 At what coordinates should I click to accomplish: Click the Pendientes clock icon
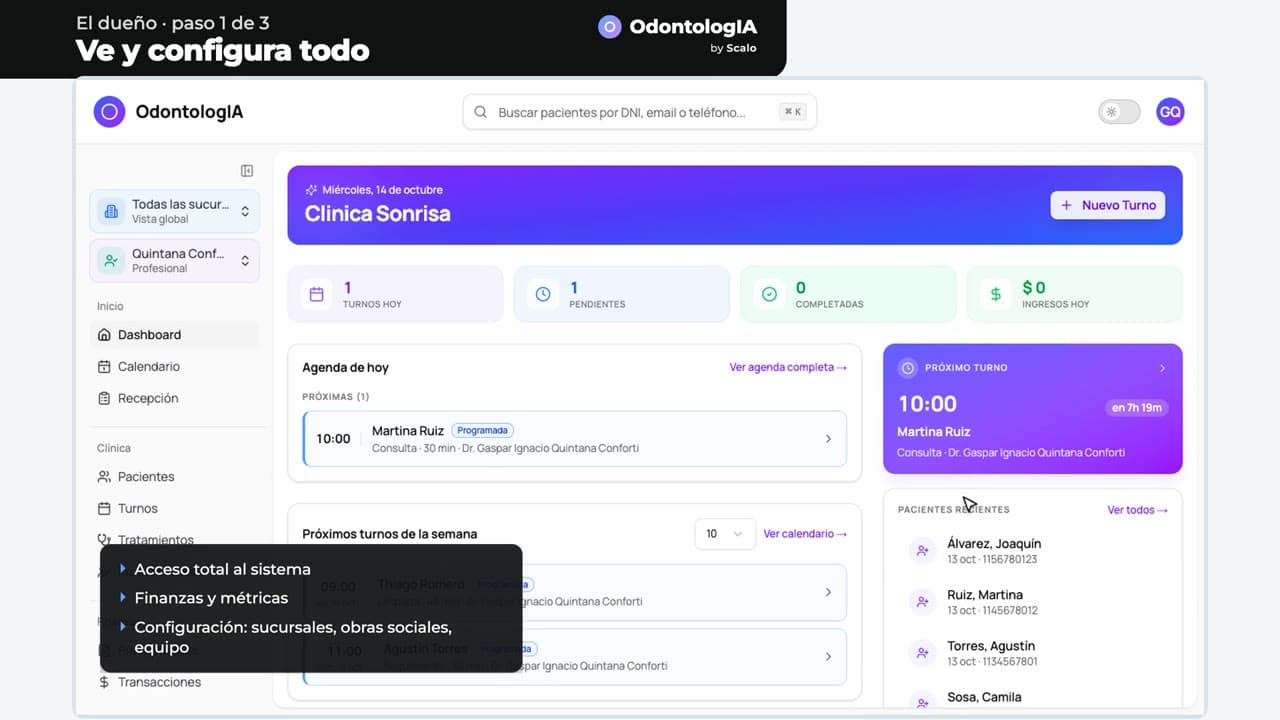click(542, 294)
